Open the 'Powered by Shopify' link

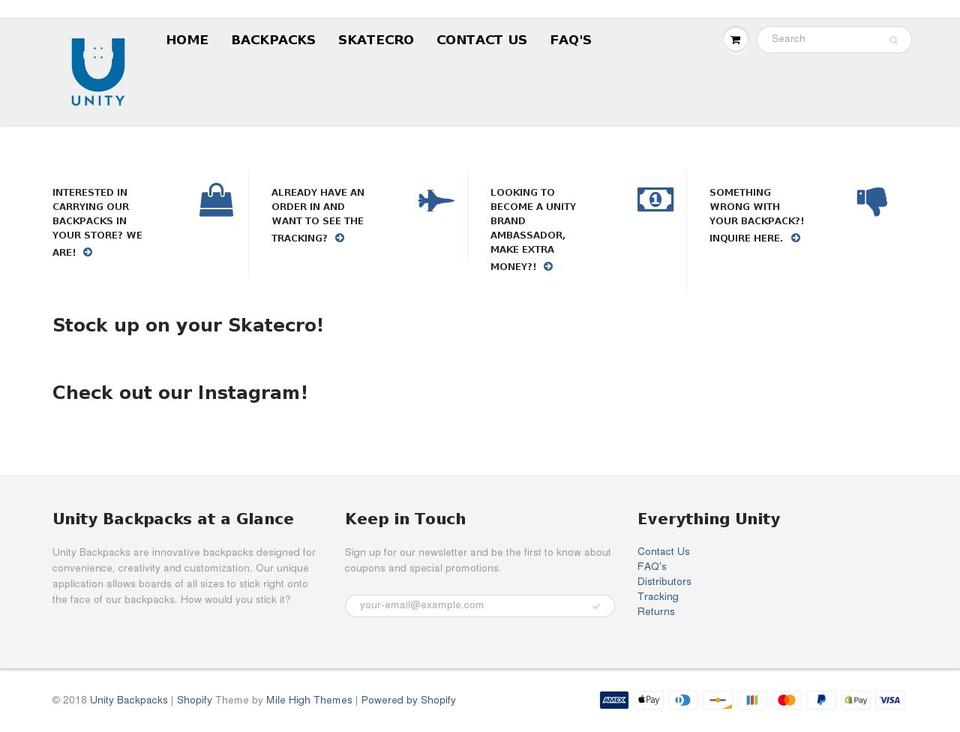click(408, 700)
